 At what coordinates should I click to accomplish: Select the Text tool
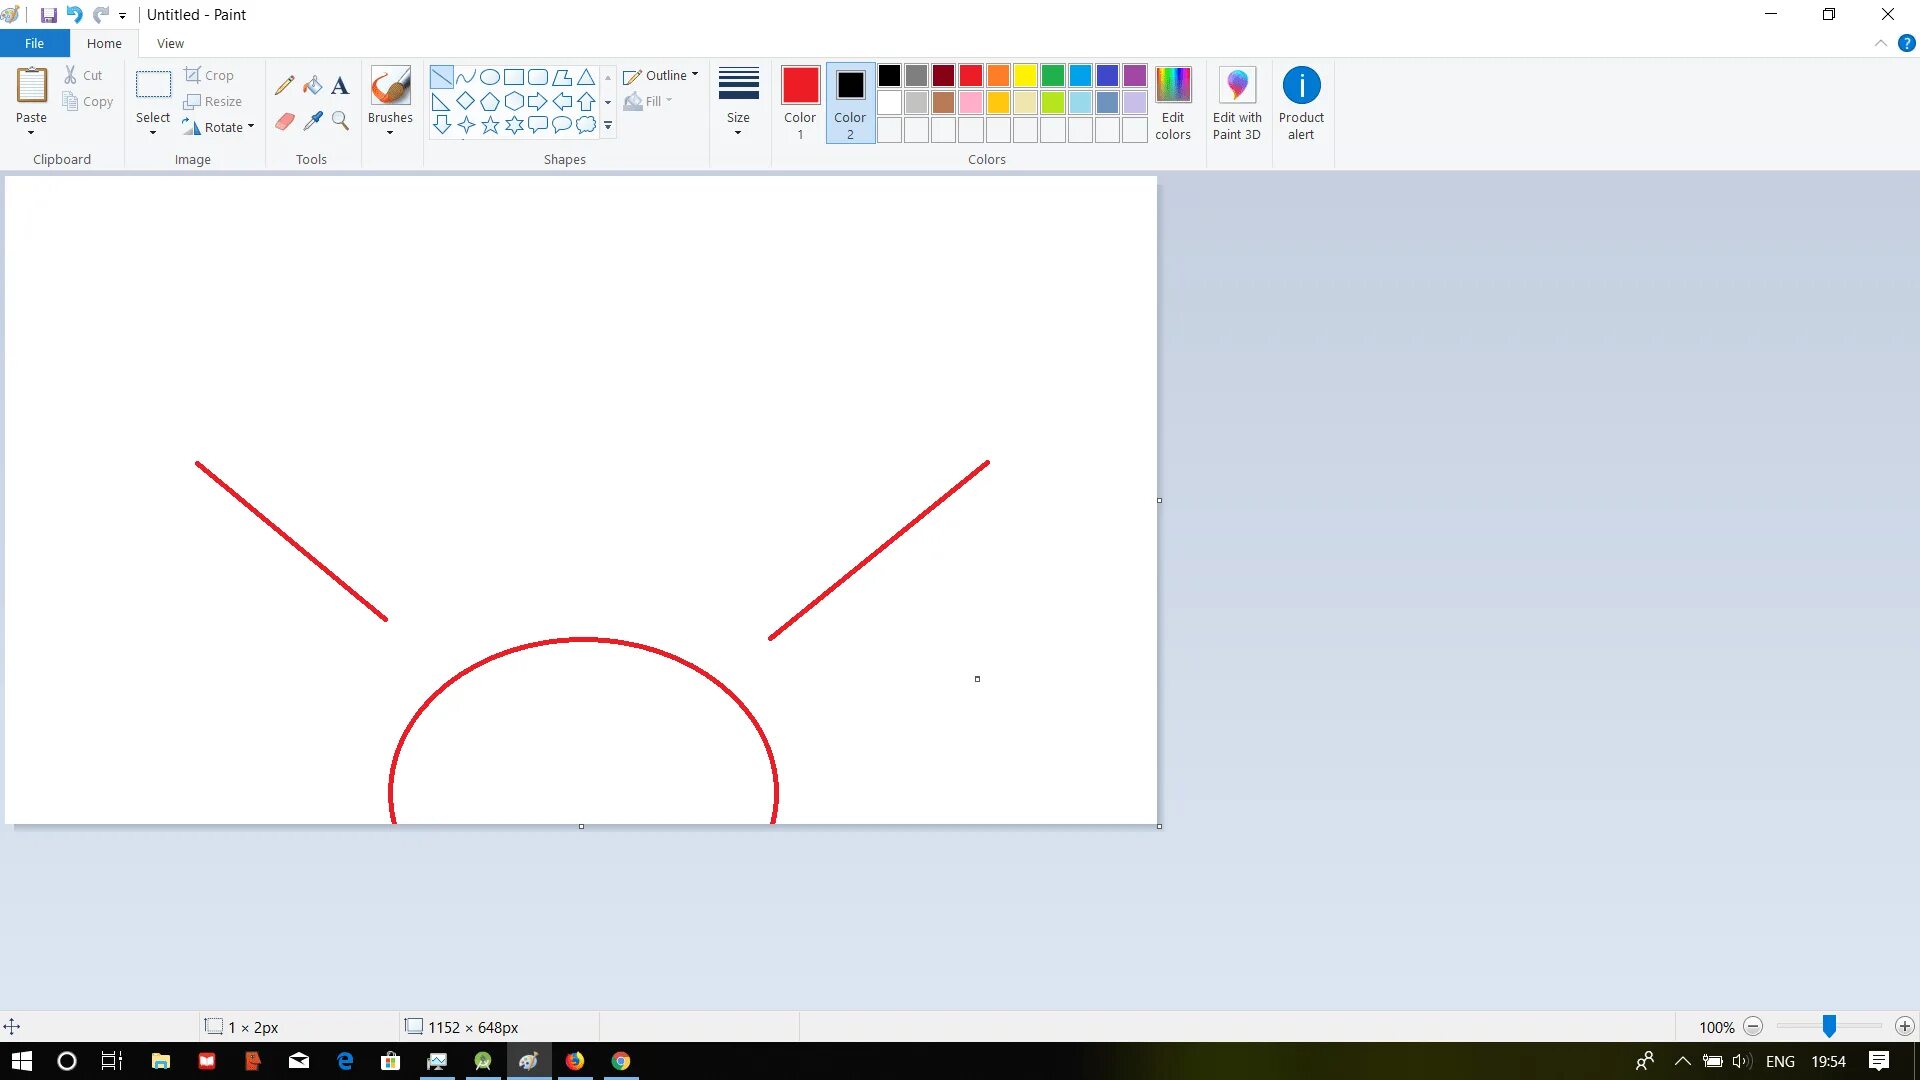(x=340, y=85)
